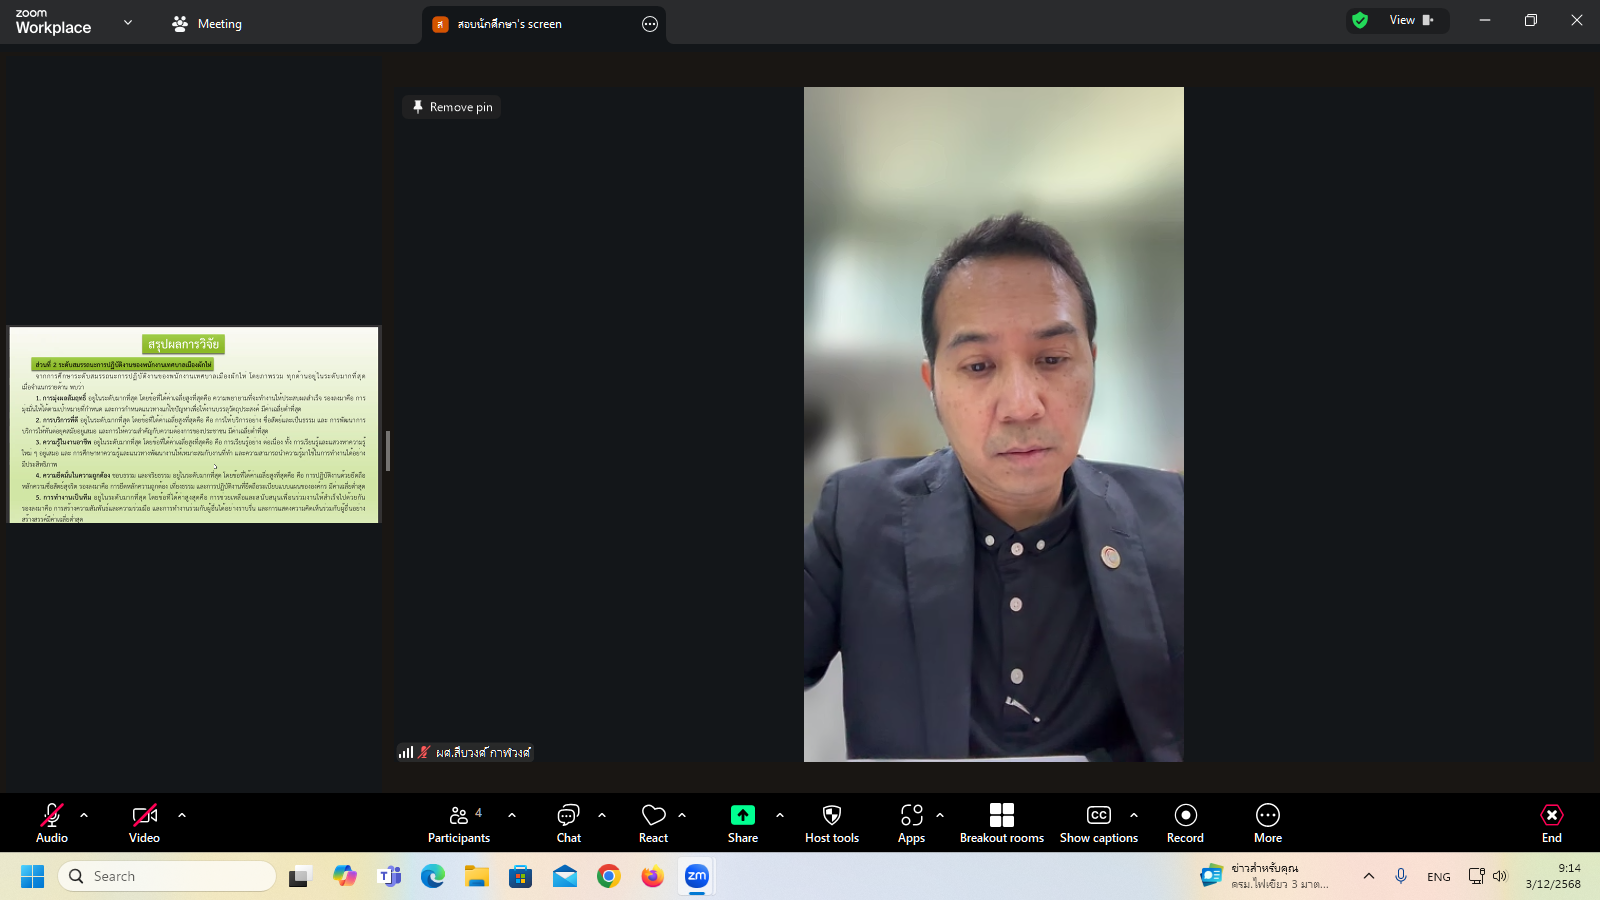This screenshot has height=900, width=1600.
Task: Start recording with the Record button
Action: click(1185, 822)
